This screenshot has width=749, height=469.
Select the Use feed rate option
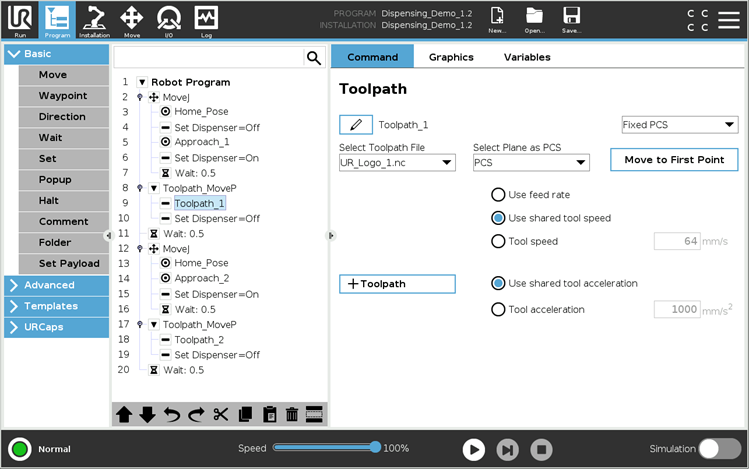498,195
